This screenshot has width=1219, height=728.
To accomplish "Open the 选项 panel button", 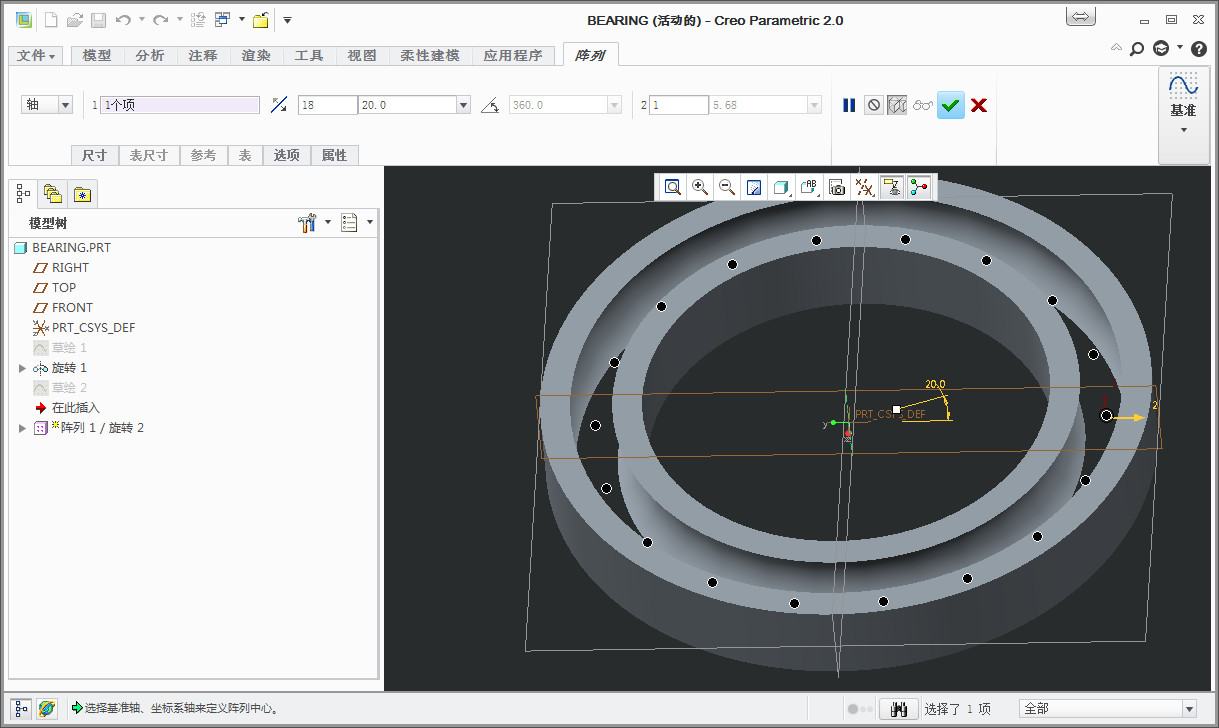I will pyautogui.click(x=287, y=155).
